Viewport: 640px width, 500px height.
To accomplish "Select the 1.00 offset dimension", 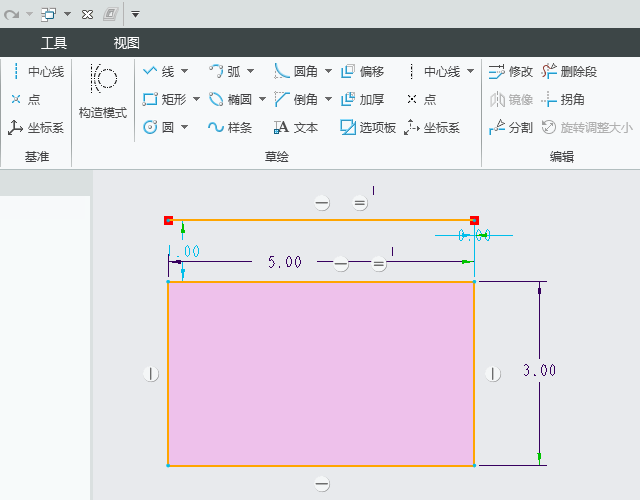I will pyautogui.click(x=184, y=251).
